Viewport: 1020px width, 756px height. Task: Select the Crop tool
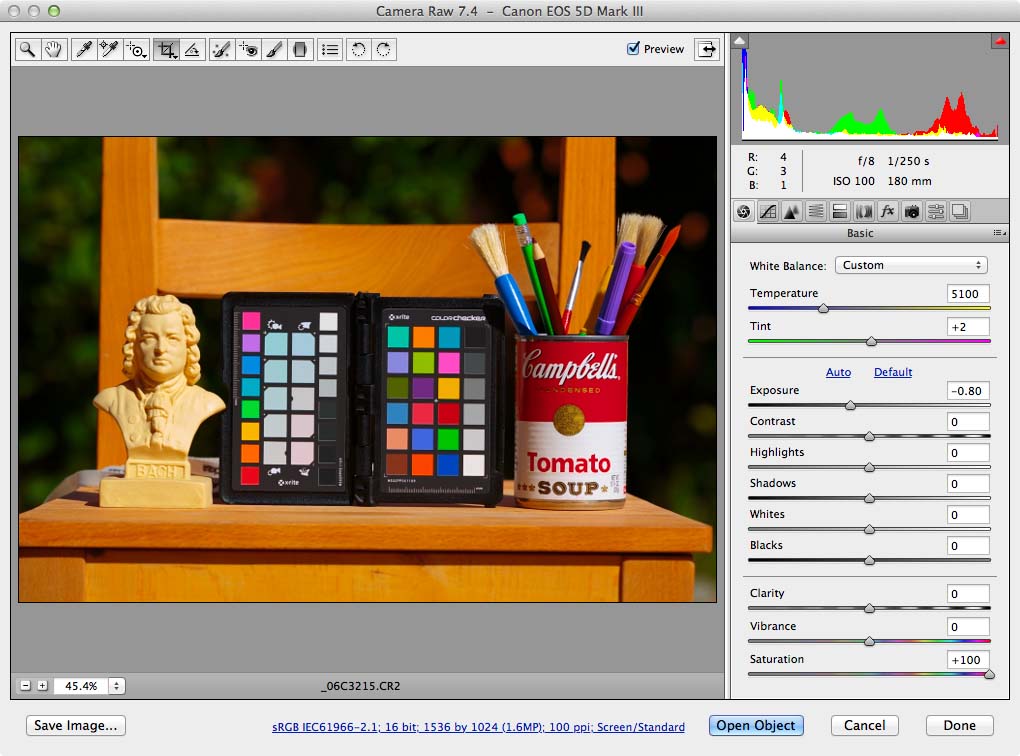coord(167,49)
